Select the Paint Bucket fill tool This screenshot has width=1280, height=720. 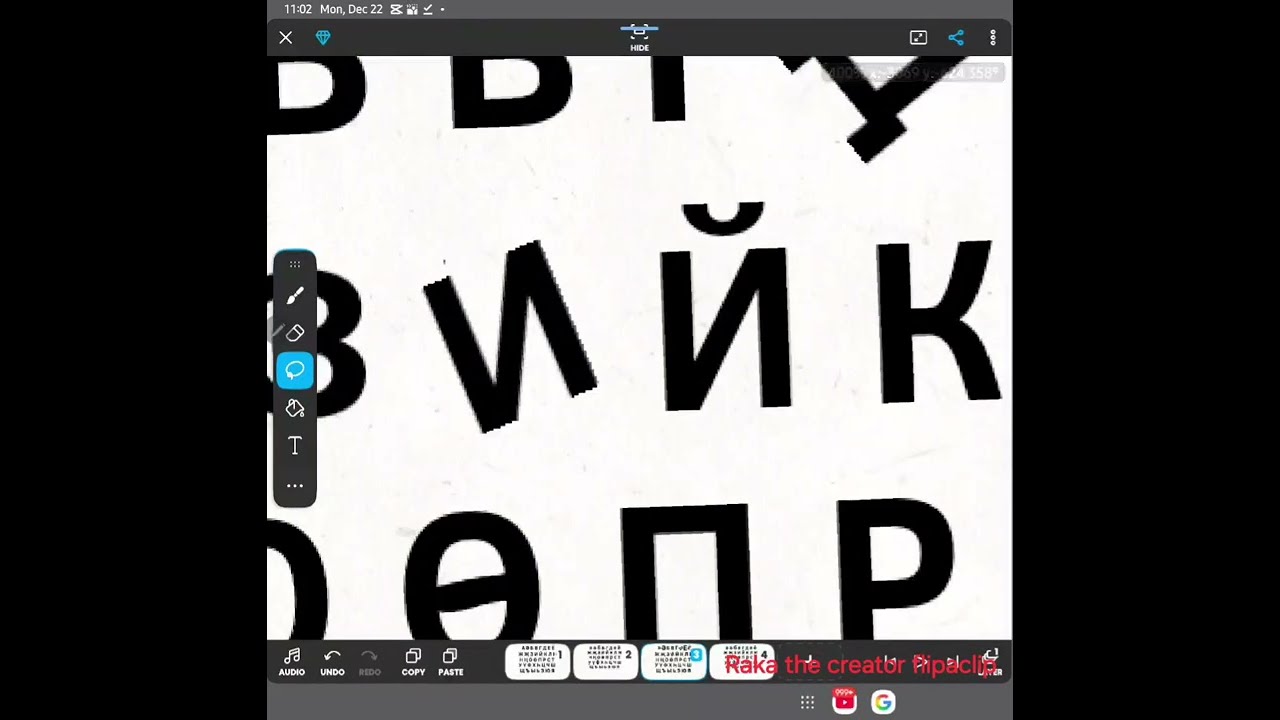[x=295, y=408]
